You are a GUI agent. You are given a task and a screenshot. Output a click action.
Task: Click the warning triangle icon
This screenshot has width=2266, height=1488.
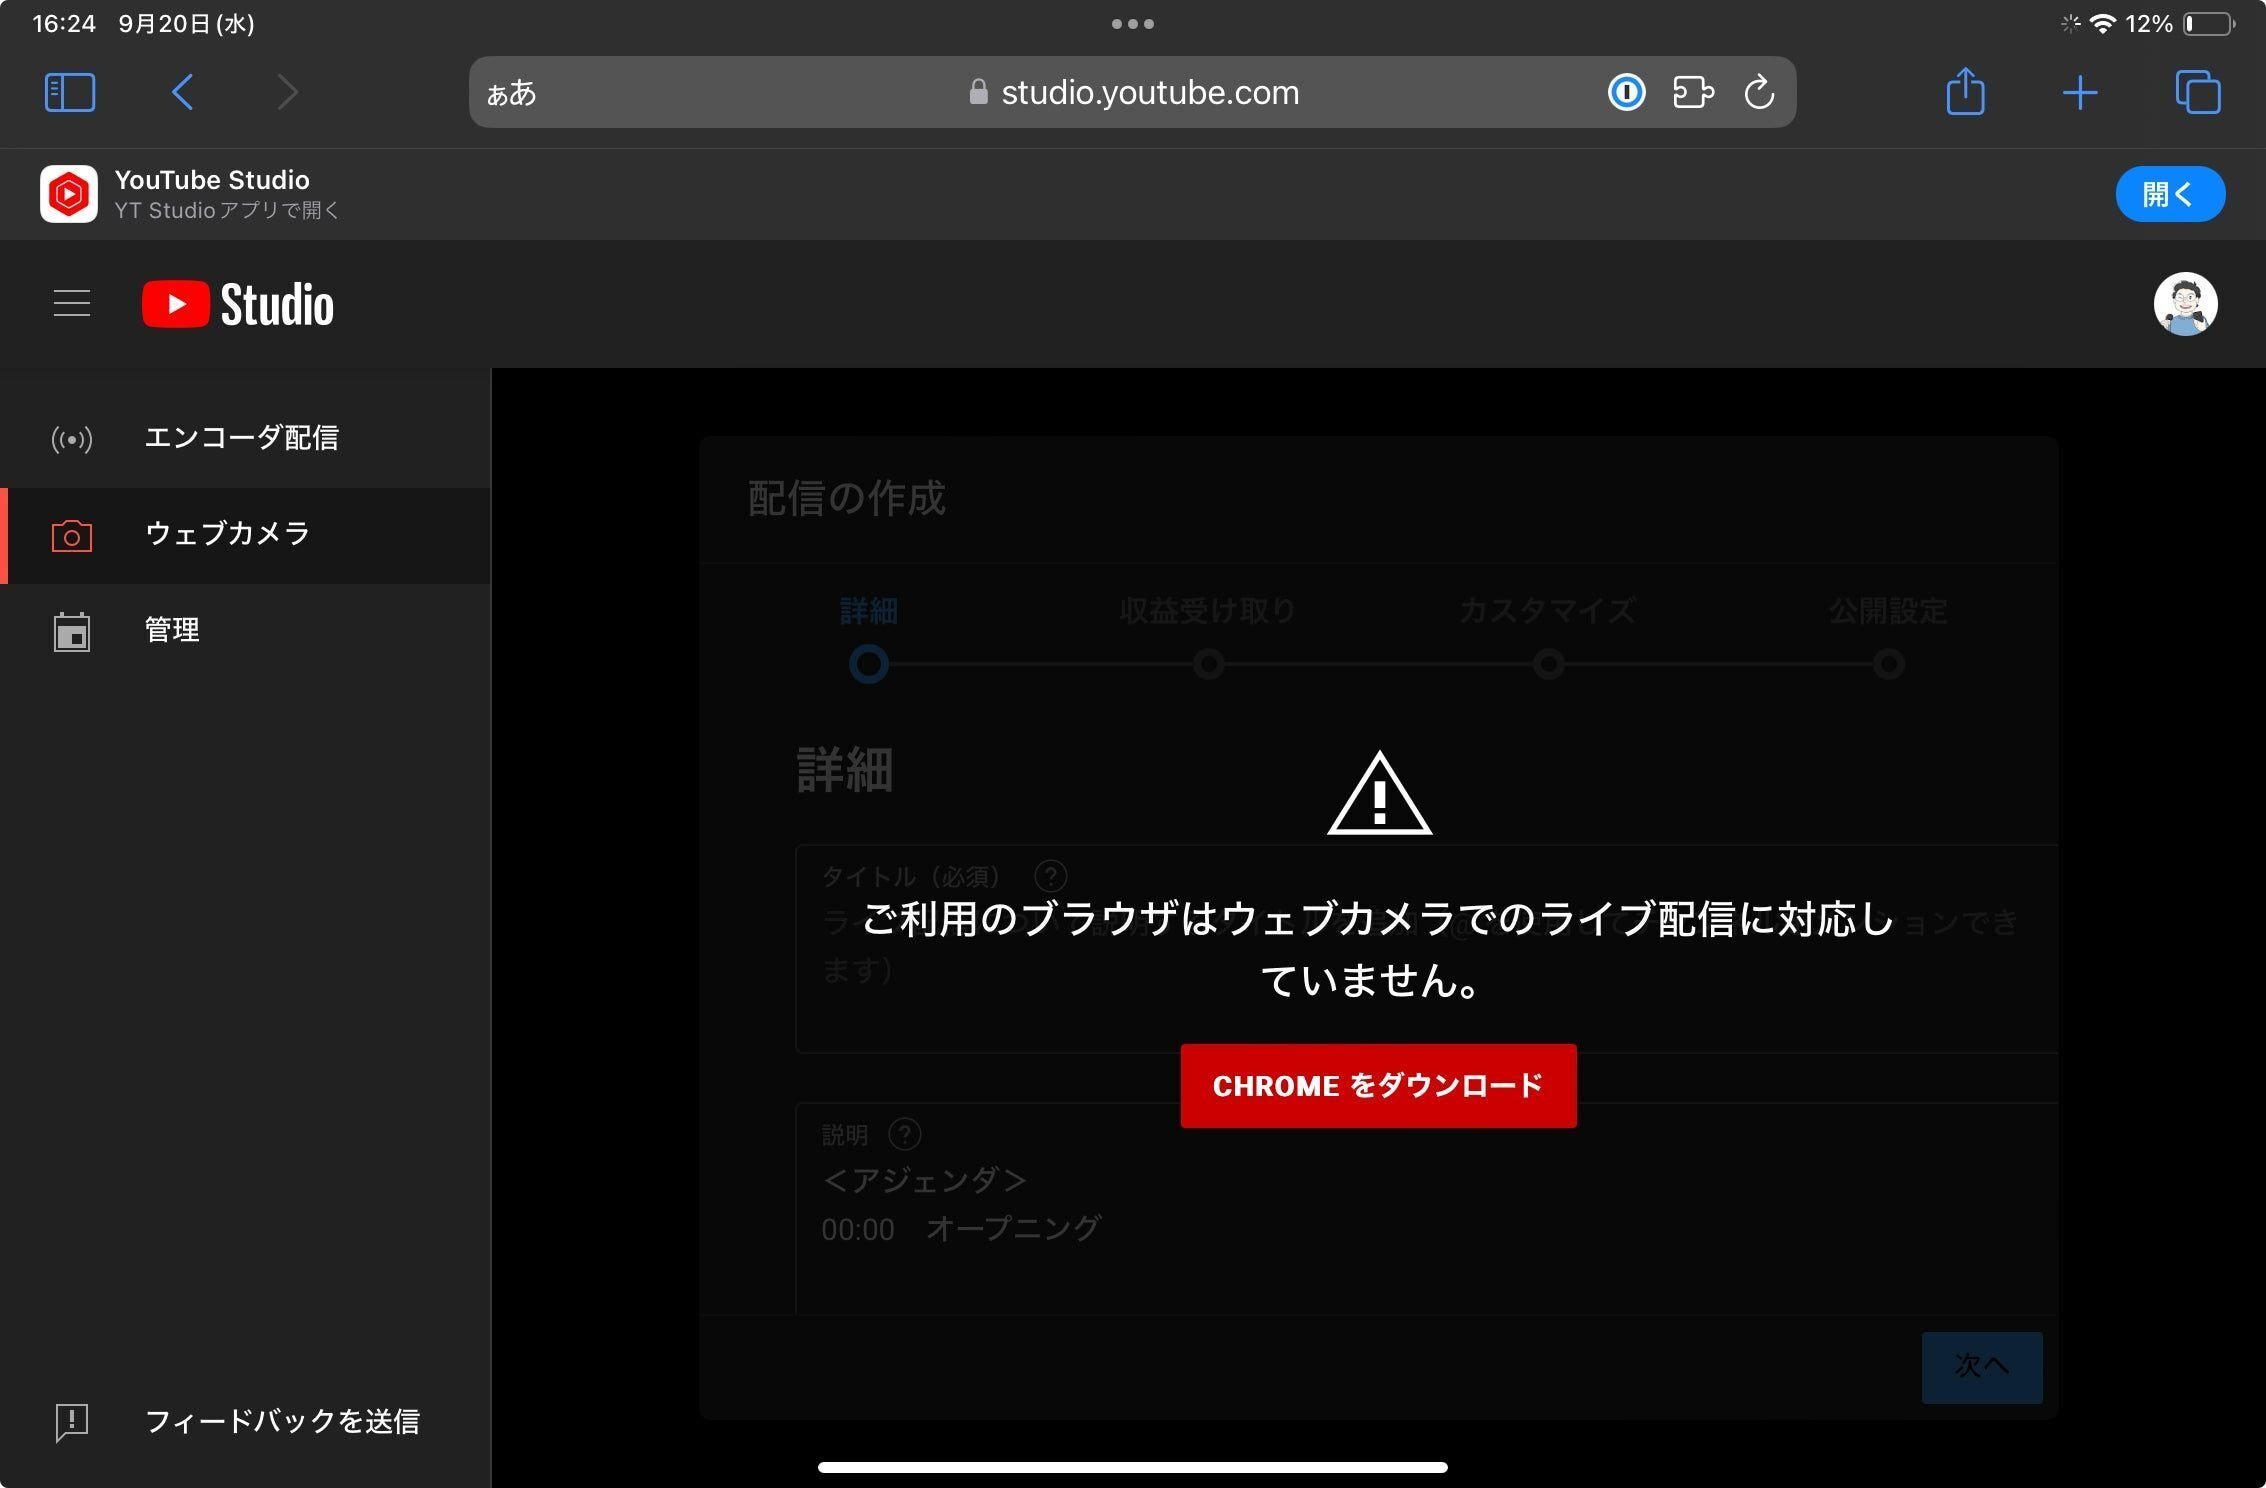click(x=1379, y=793)
